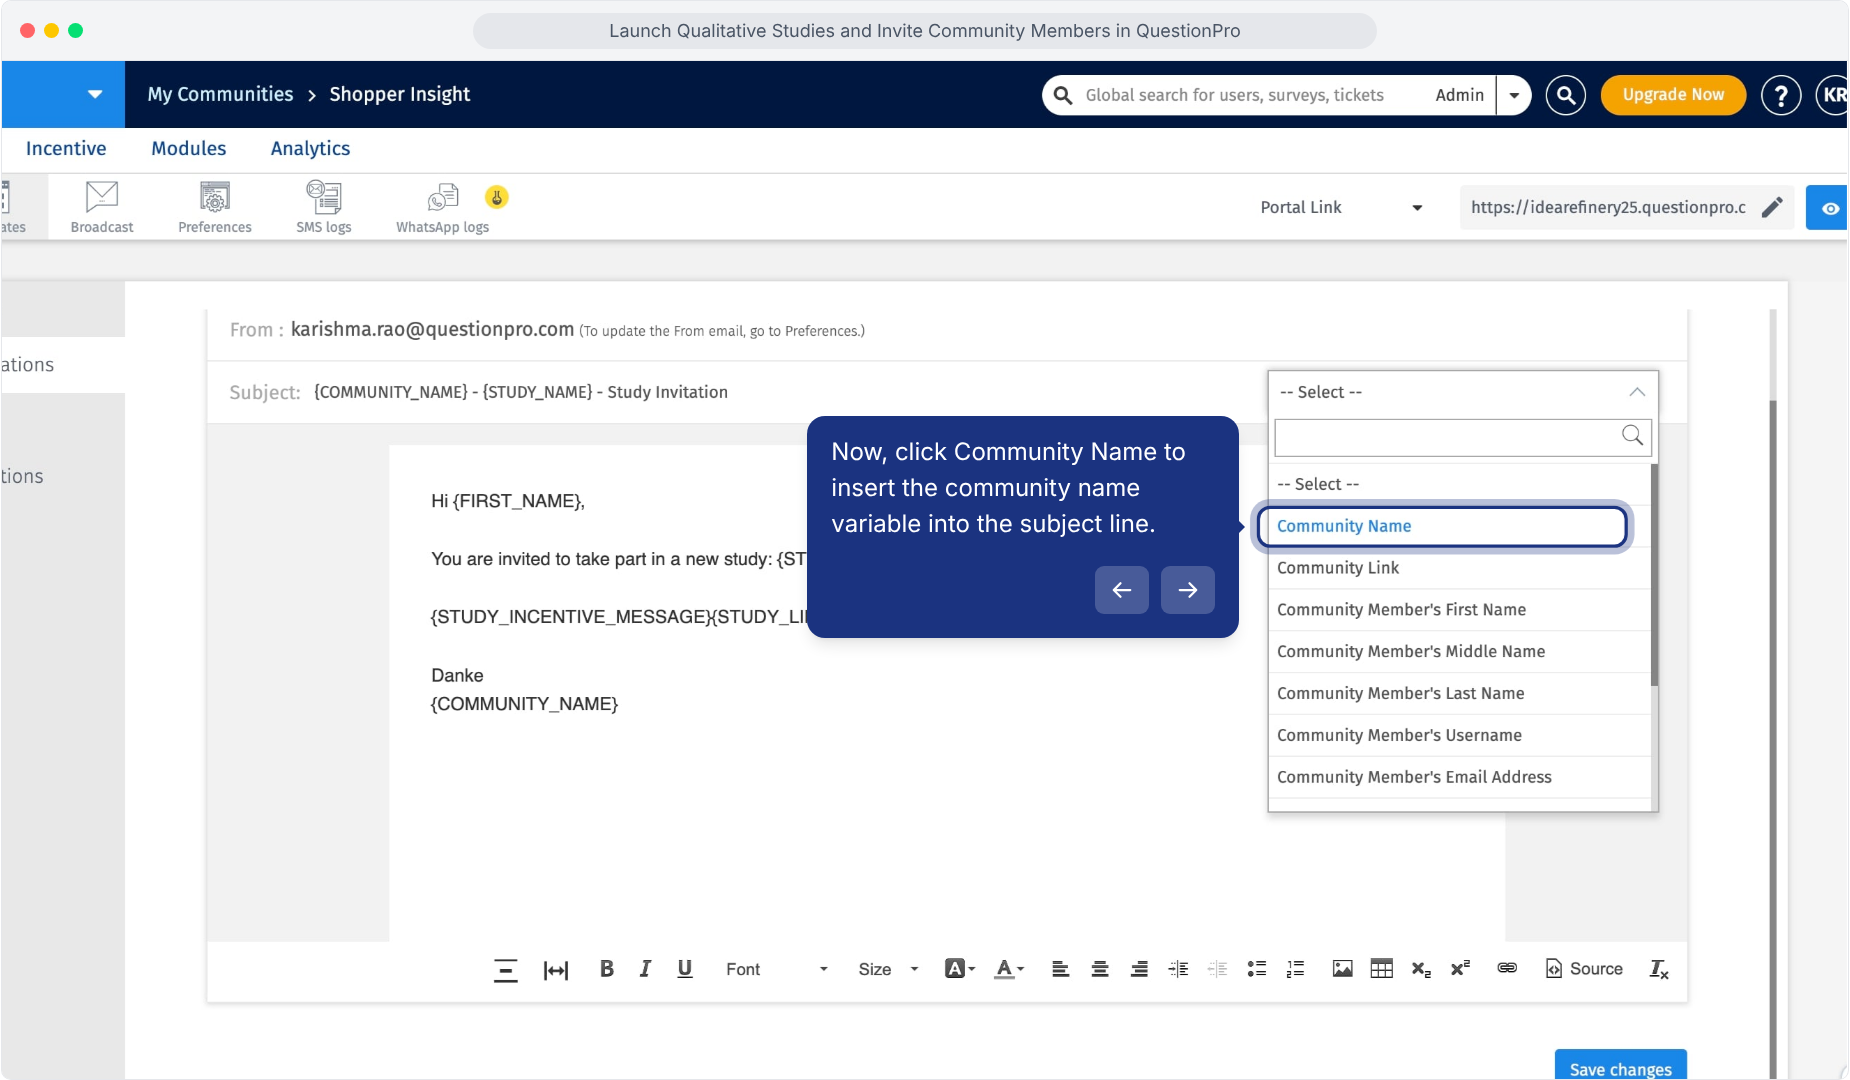Screen dimensions: 1850x1080
Task: Insert numbered list
Action: click(x=1296, y=968)
